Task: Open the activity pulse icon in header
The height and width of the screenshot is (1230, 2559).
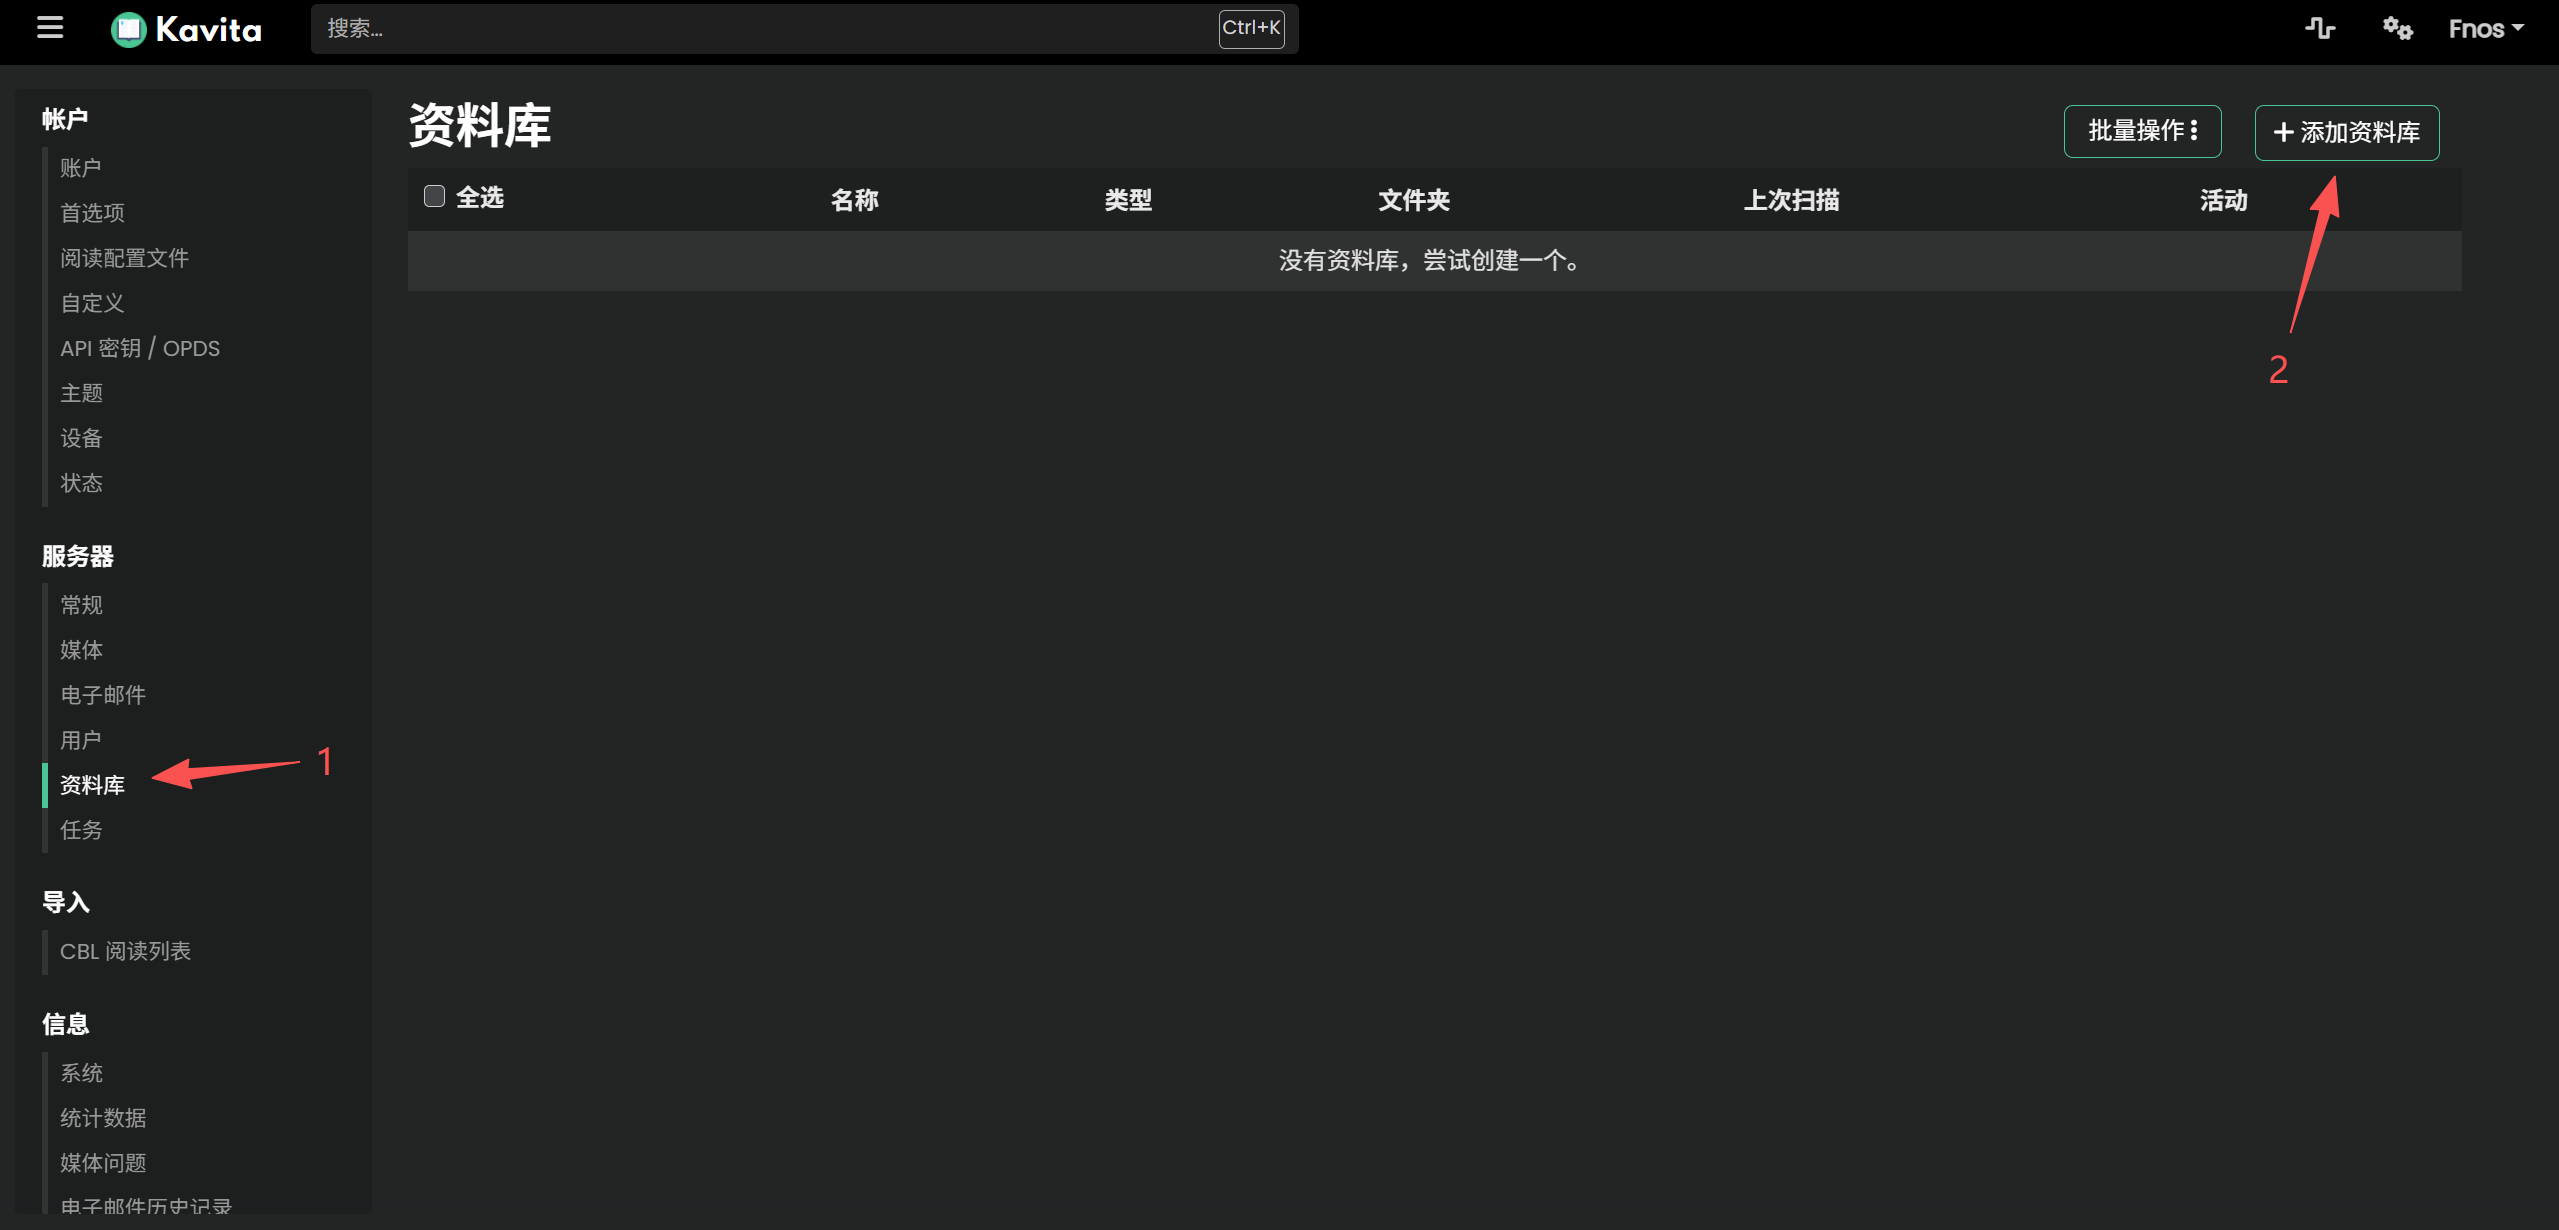Action: 2319,28
